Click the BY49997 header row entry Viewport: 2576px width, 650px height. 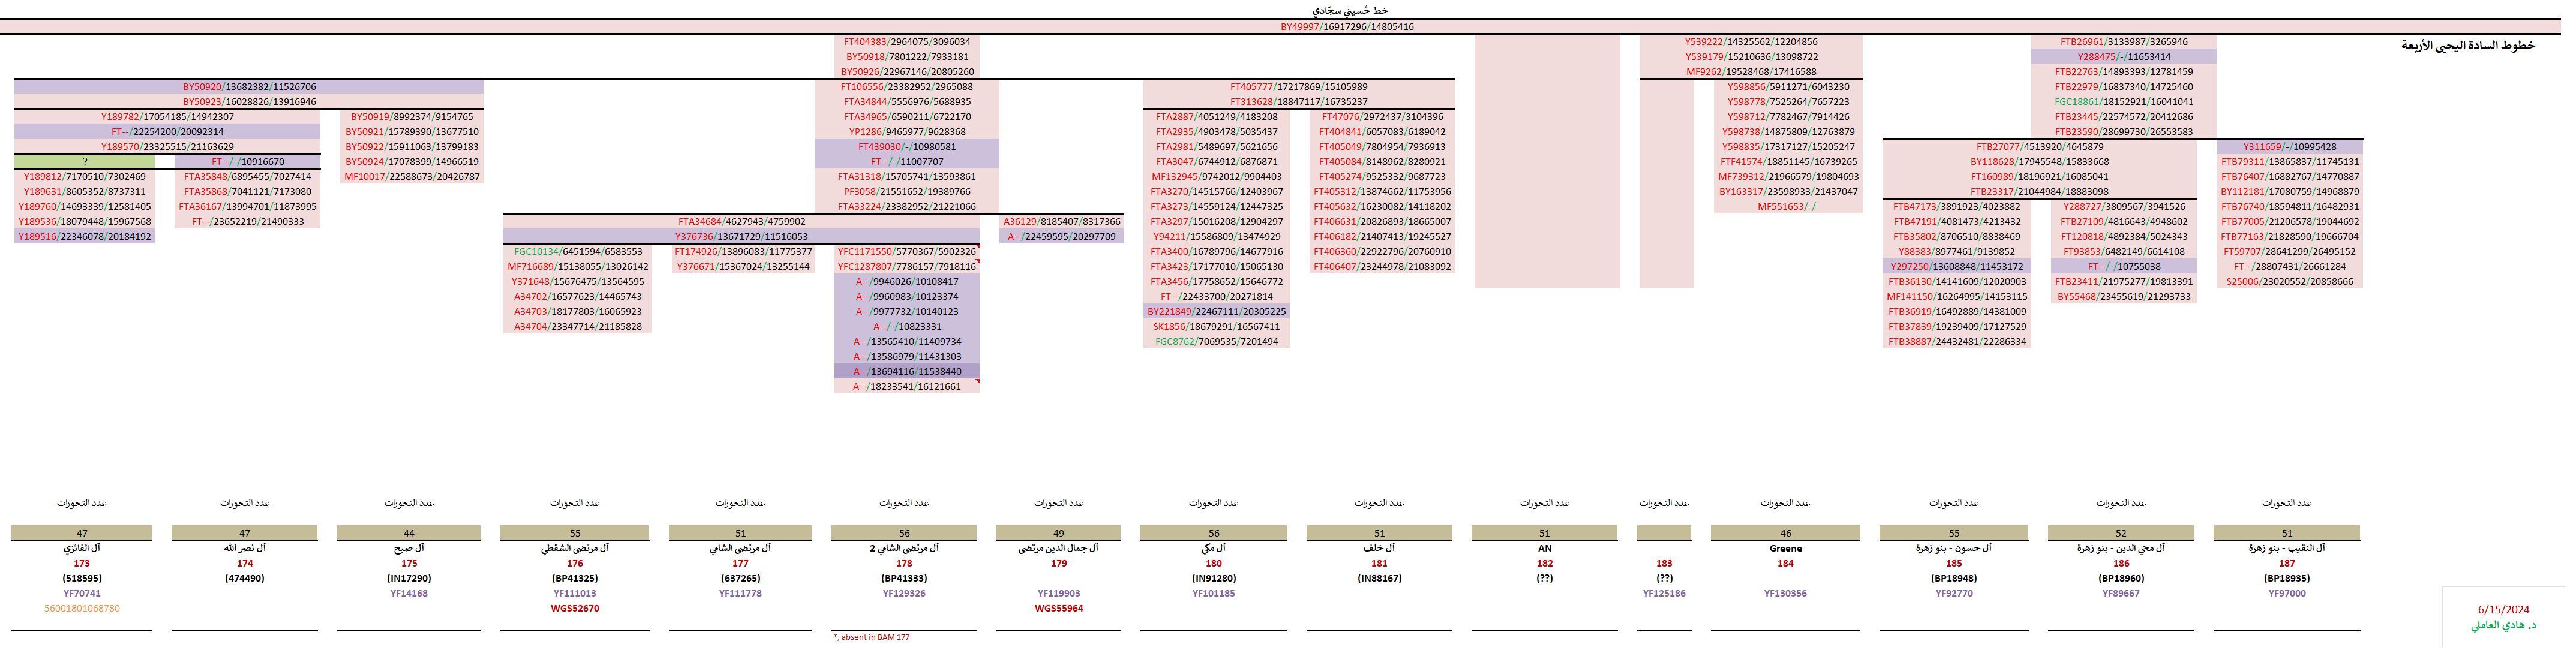[1346, 27]
